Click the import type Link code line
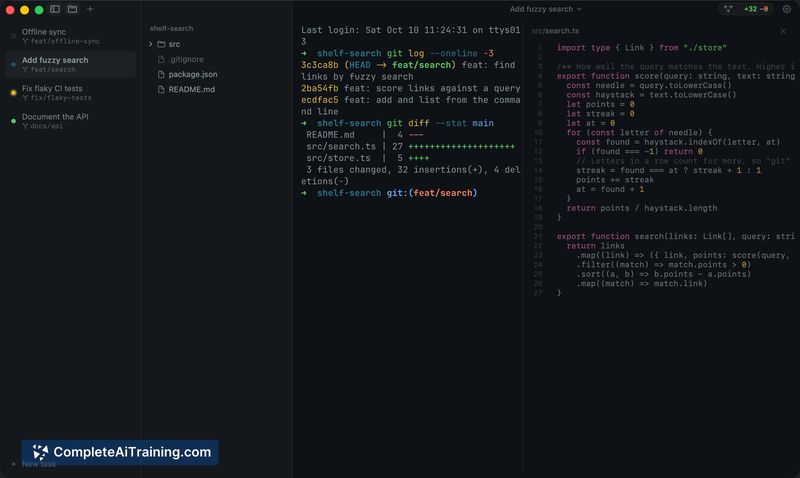The height and width of the screenshot is (478, 800). tap(641, 48)
